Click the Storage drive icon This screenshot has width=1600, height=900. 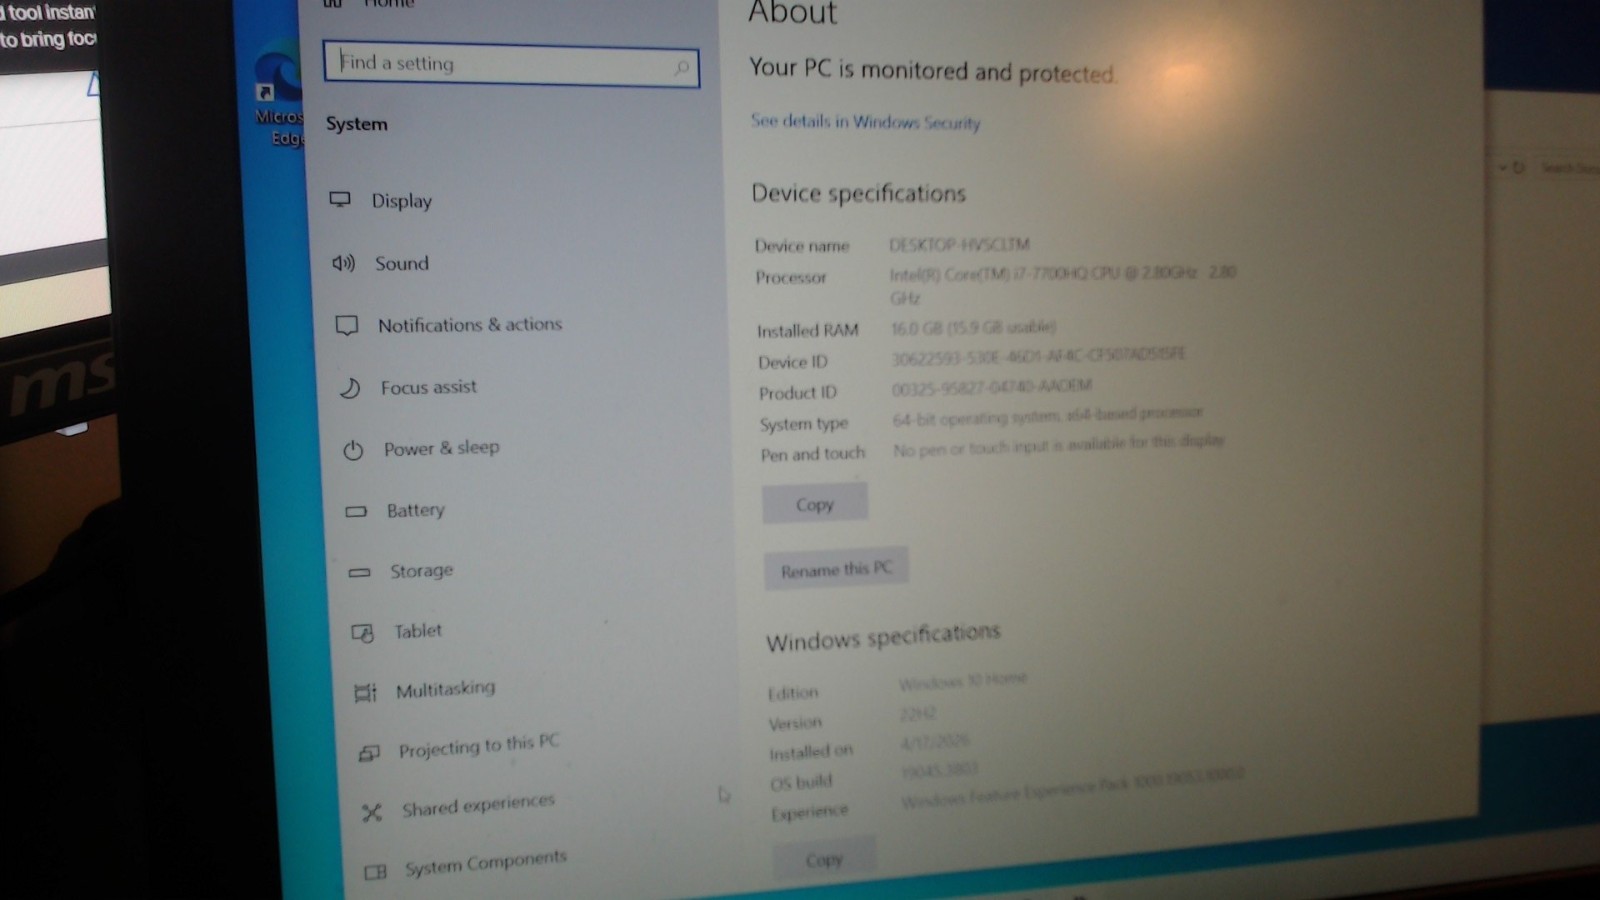point(359,572)
